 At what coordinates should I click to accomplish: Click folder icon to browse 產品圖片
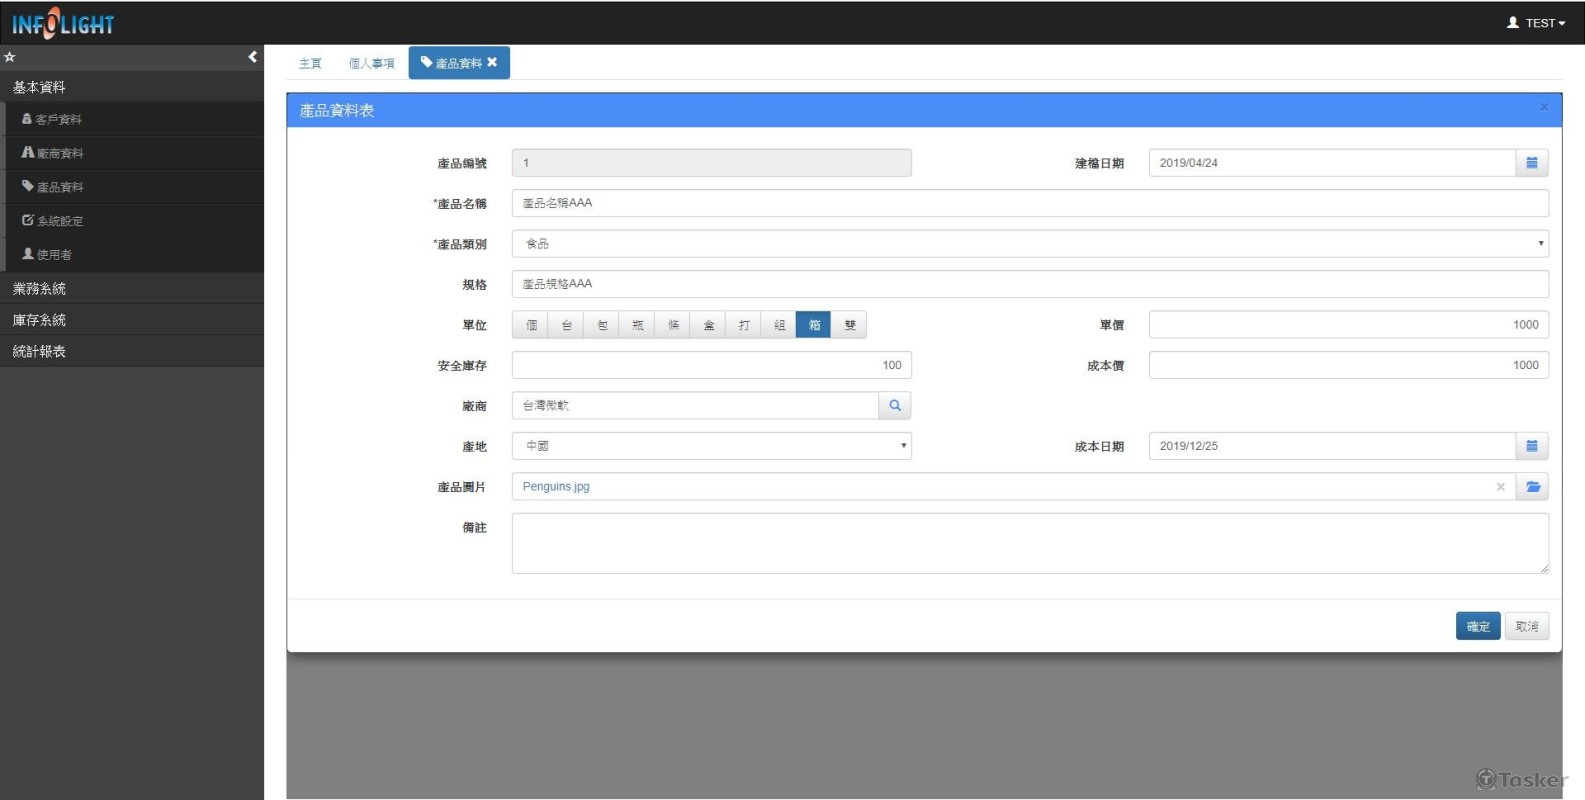click(1532, 487)
